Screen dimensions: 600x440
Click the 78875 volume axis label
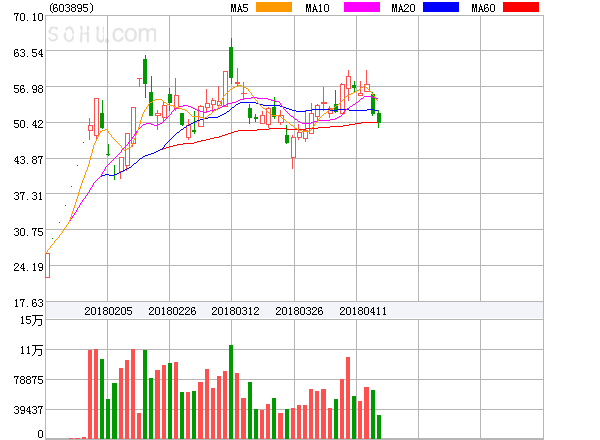[x=29, y=380]
